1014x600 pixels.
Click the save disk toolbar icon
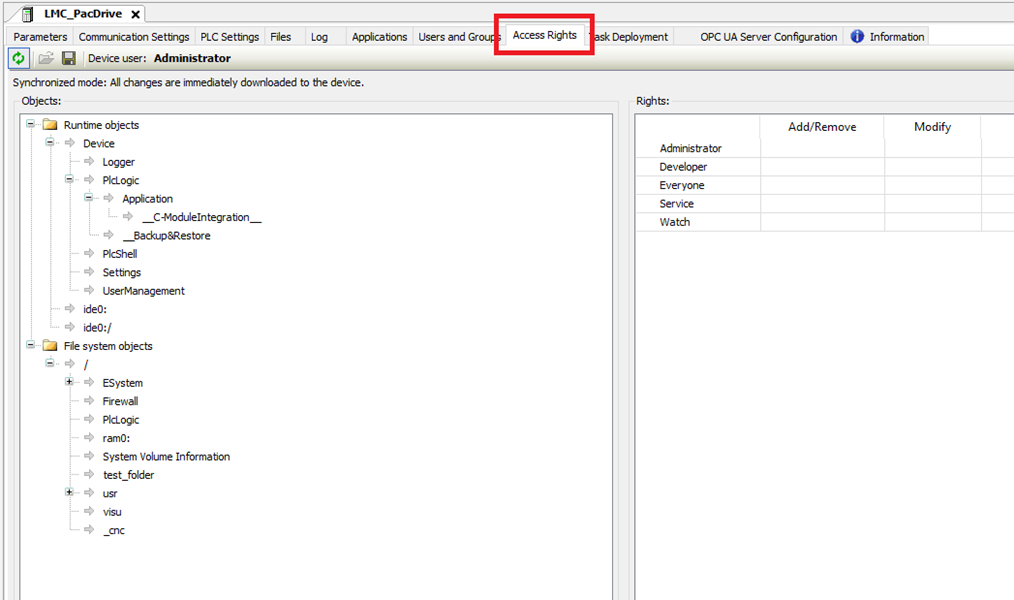pos(69,59)
